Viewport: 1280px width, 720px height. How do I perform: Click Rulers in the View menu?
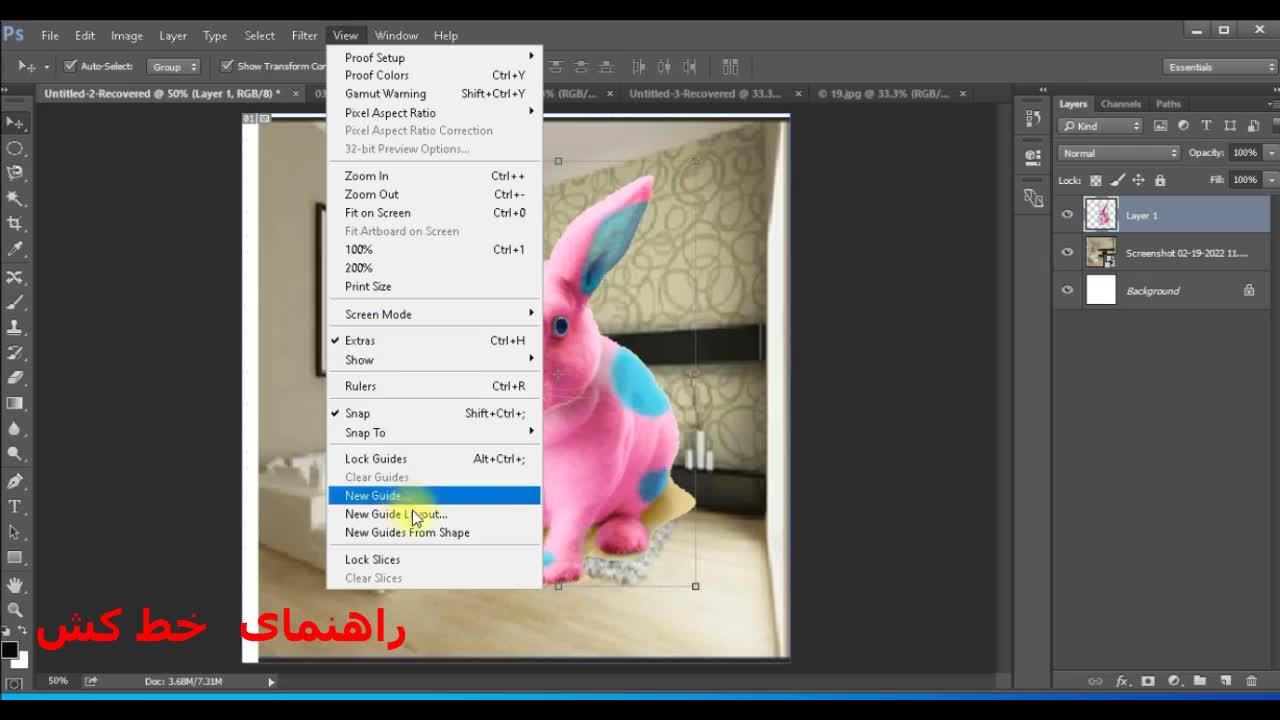[361, 386]
